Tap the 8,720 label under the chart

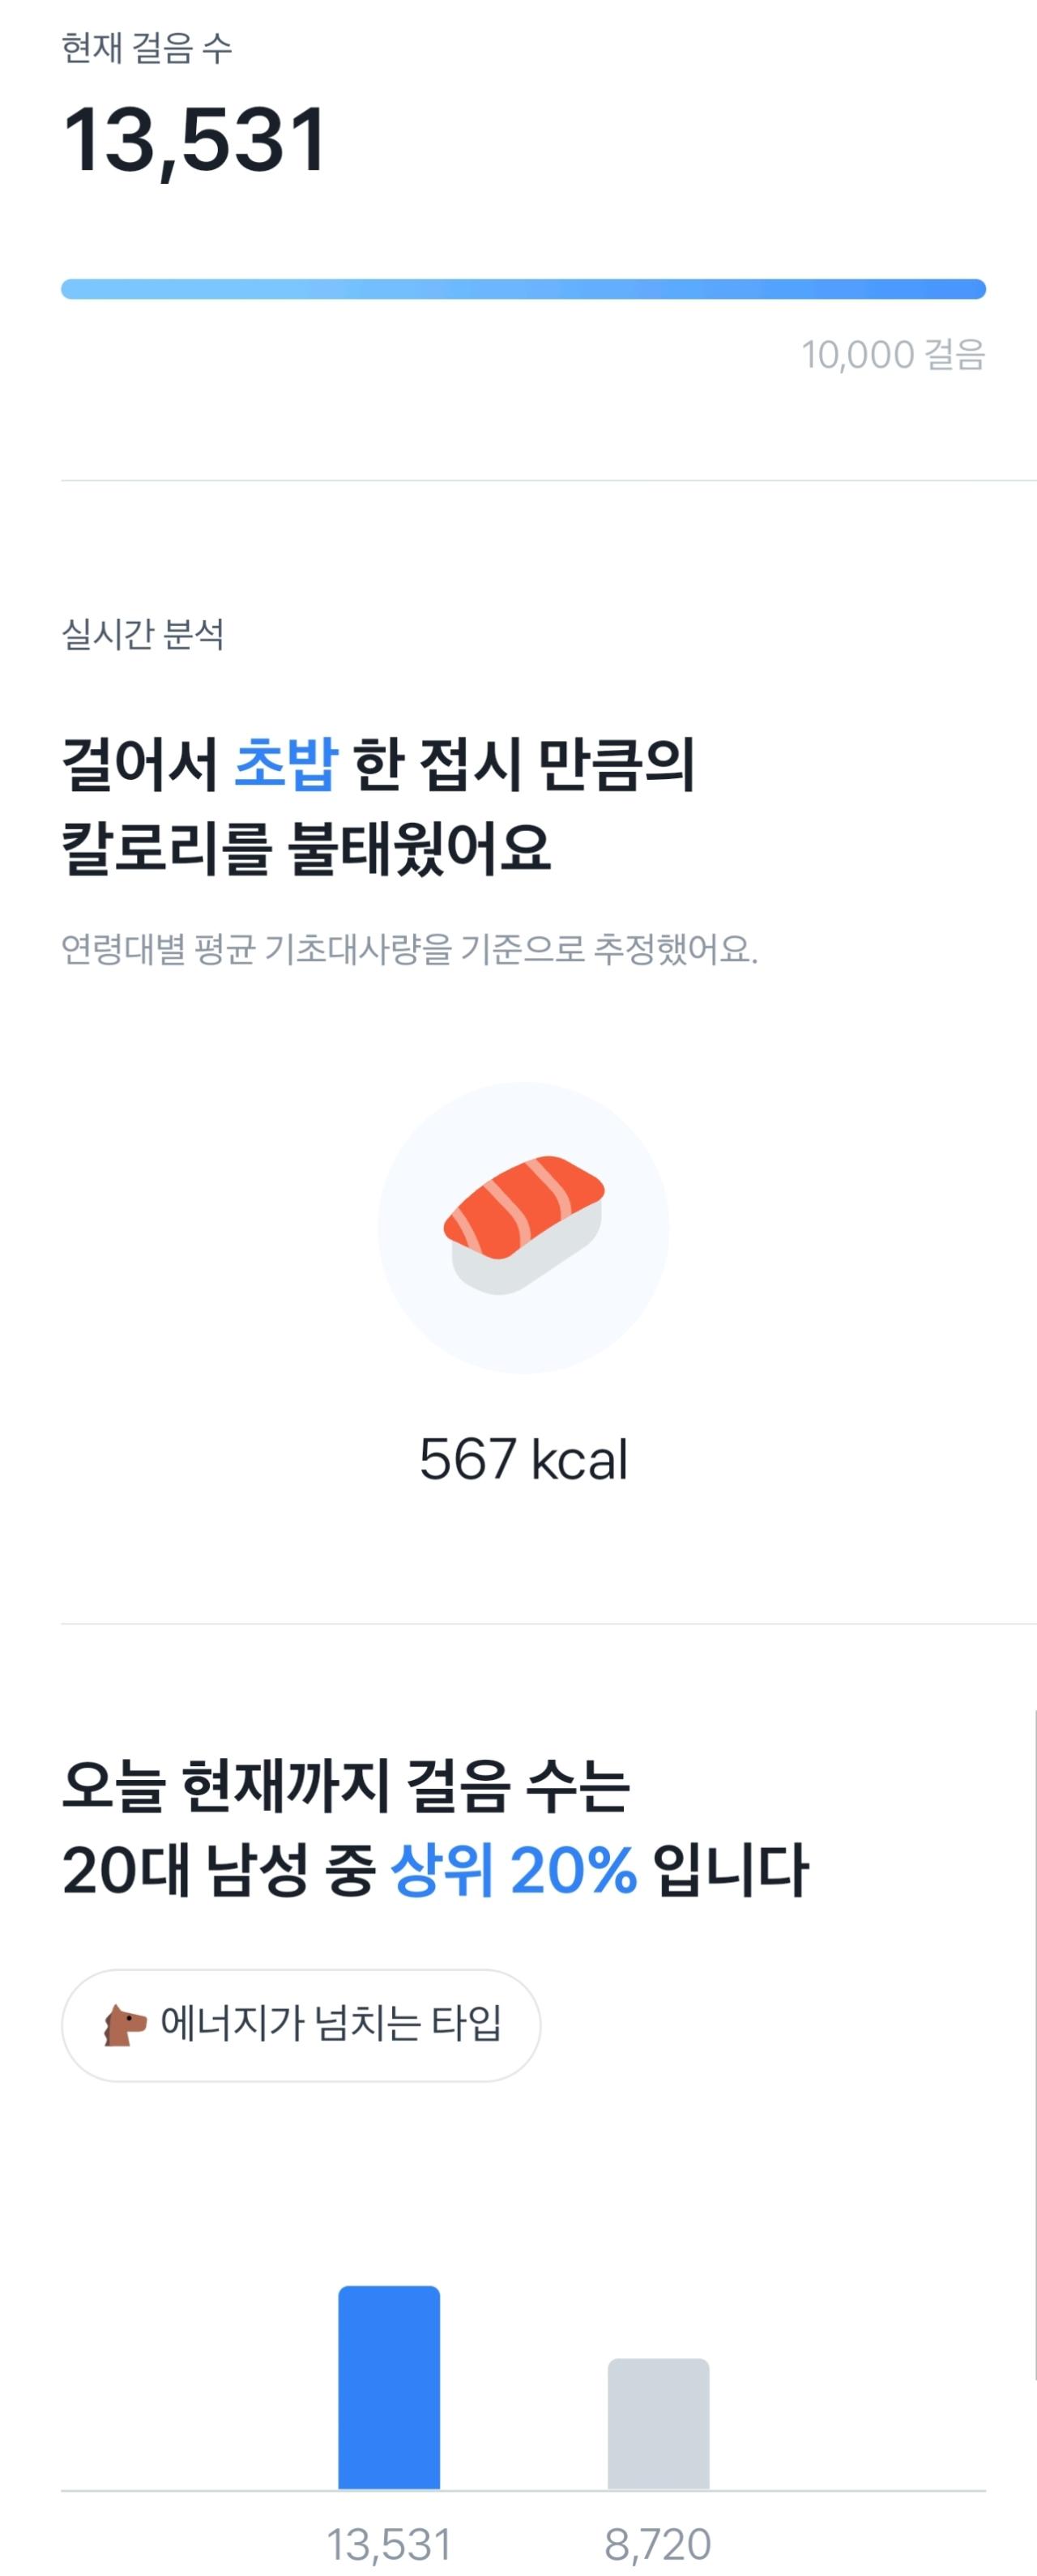(658, 2544)
